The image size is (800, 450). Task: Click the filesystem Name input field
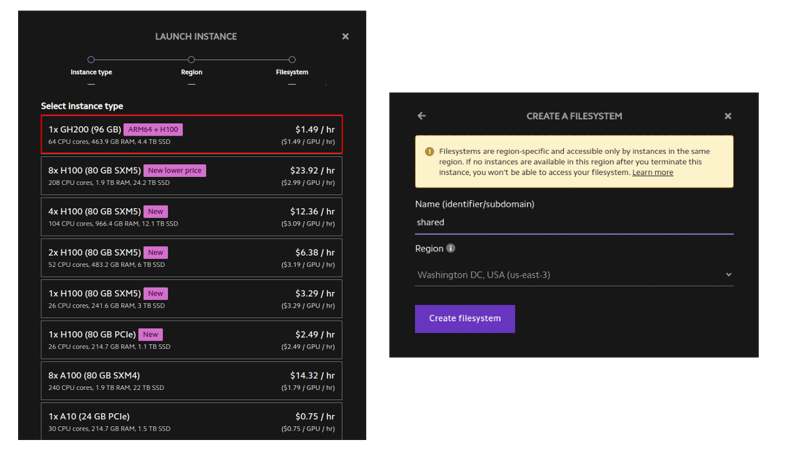(x=574, y=222)
